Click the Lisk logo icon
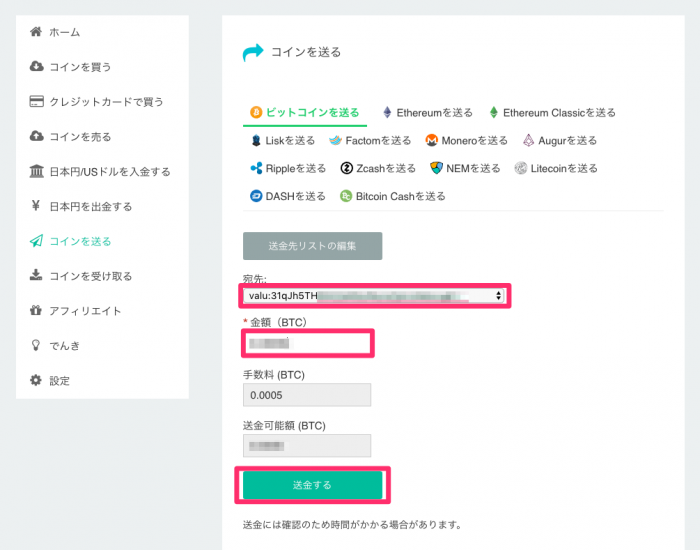Image resolution: width=700 pixels, height=550 pixels. pos(256,141)
